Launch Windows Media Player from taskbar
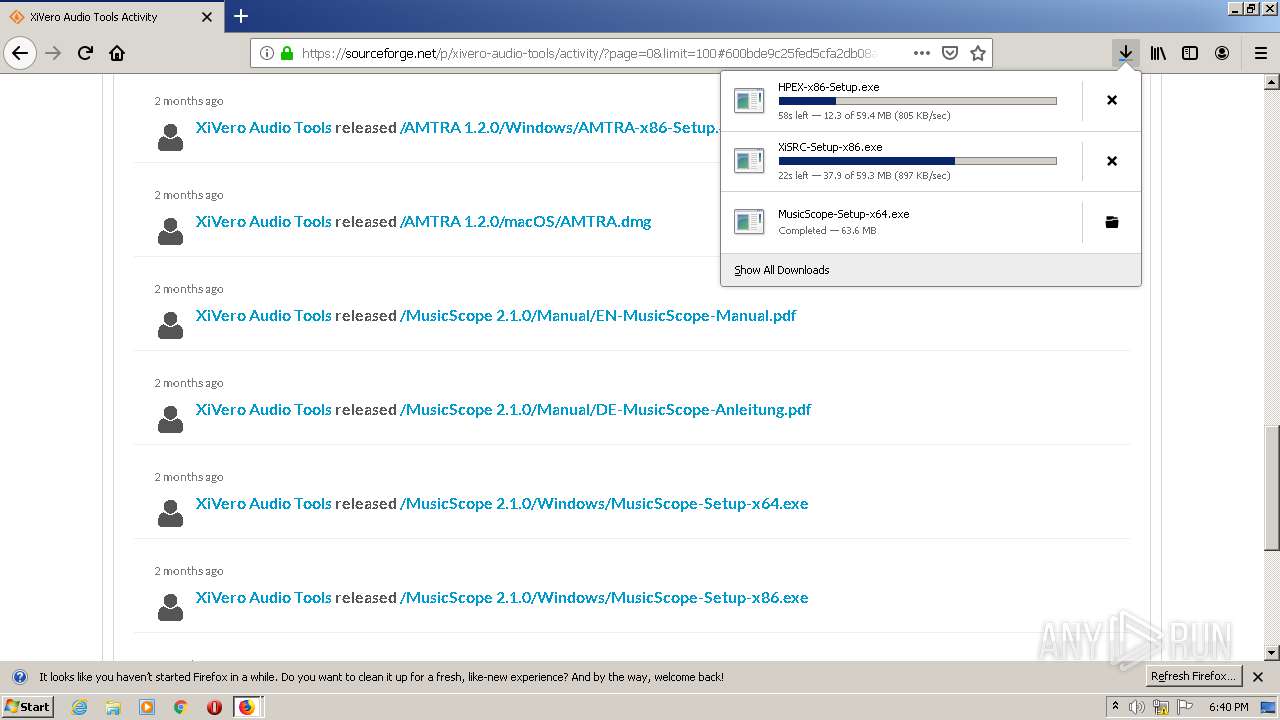The height and width of the screenshot is (720, 1280). pos(147,707)
